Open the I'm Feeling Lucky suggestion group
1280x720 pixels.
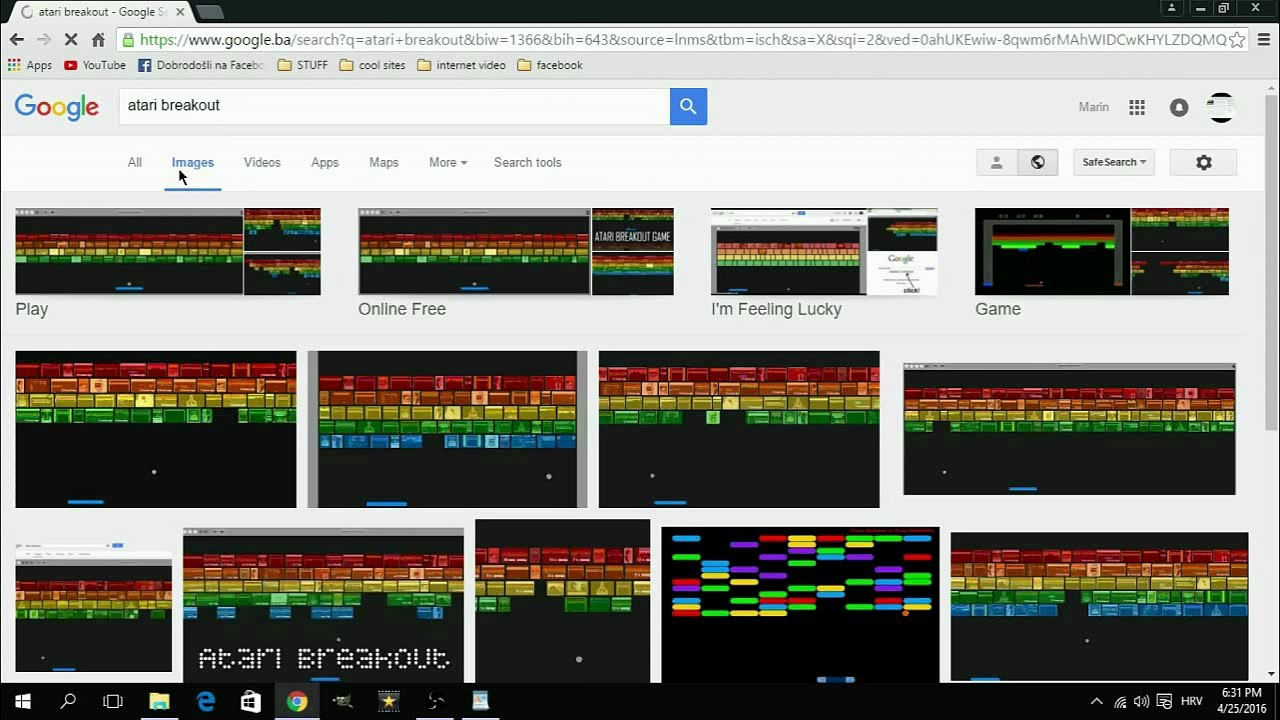point(824,263)
